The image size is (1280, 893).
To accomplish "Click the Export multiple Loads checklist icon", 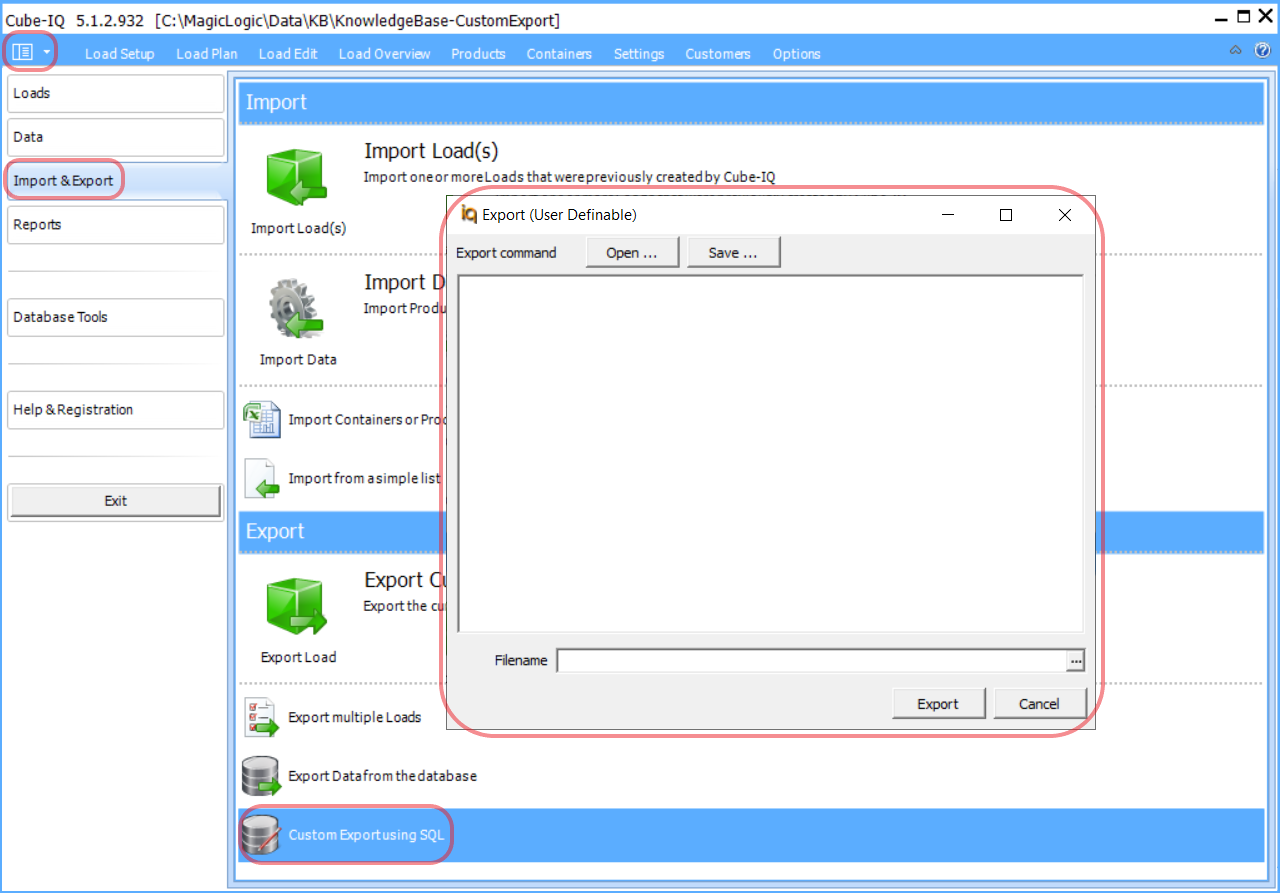I will coord(262,717).
